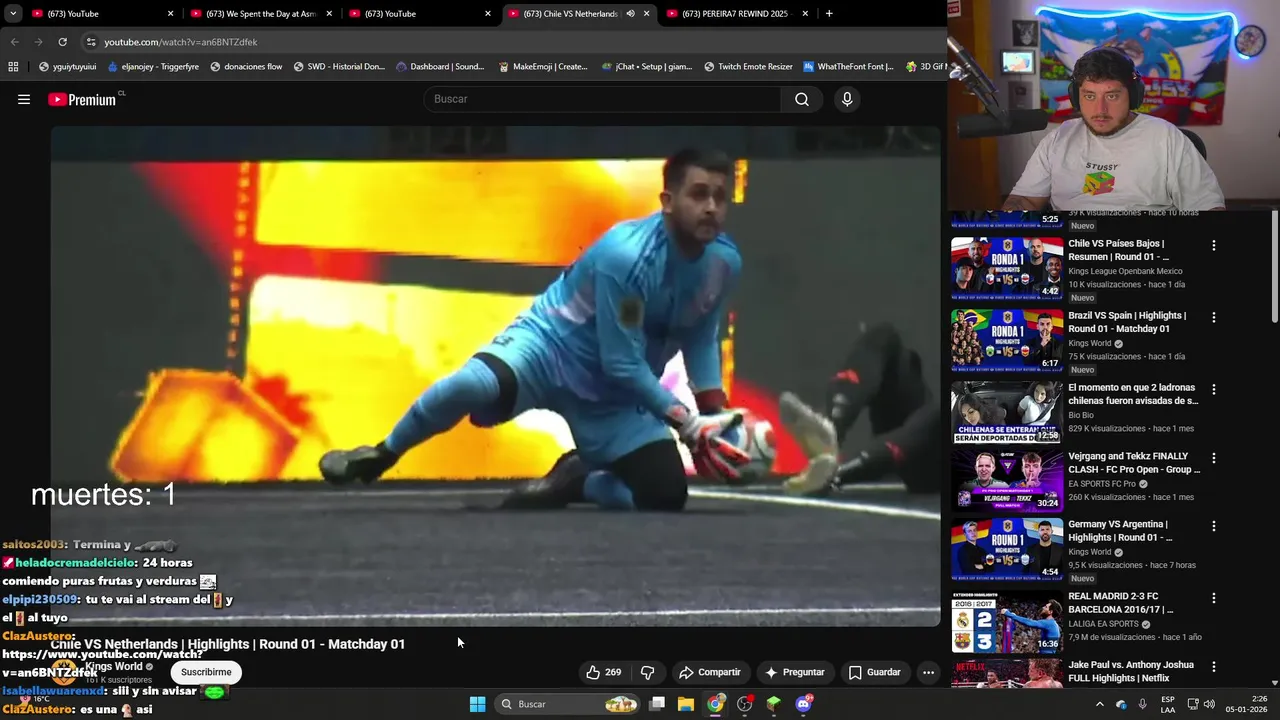Open yguiytuyuiui bookmark
Viewport: 1280px width, 720px height.
click(67, 67)
